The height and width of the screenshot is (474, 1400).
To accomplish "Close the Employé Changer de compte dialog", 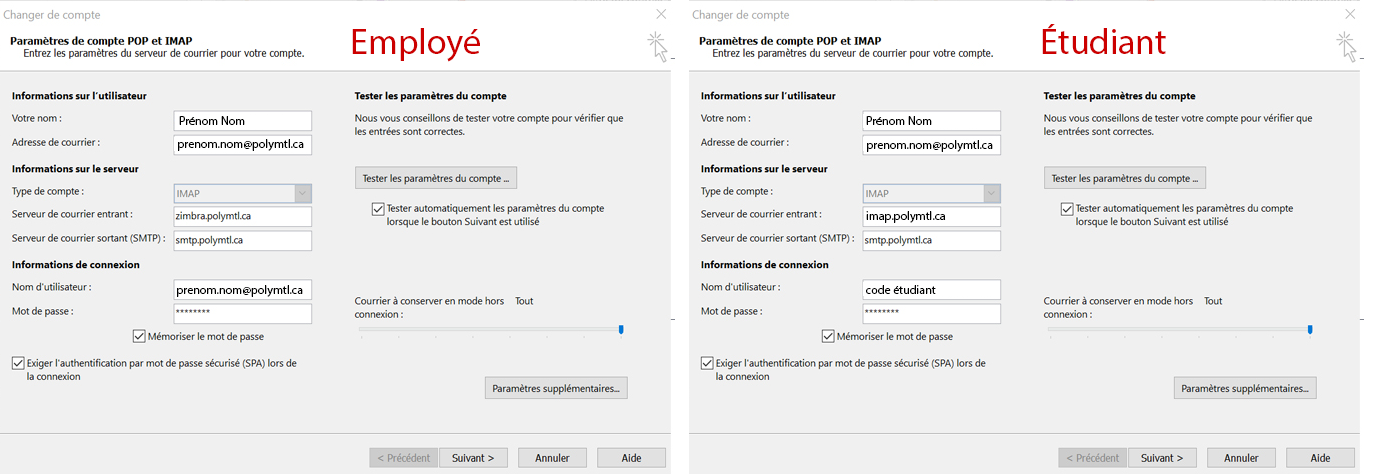I will 660,14.
